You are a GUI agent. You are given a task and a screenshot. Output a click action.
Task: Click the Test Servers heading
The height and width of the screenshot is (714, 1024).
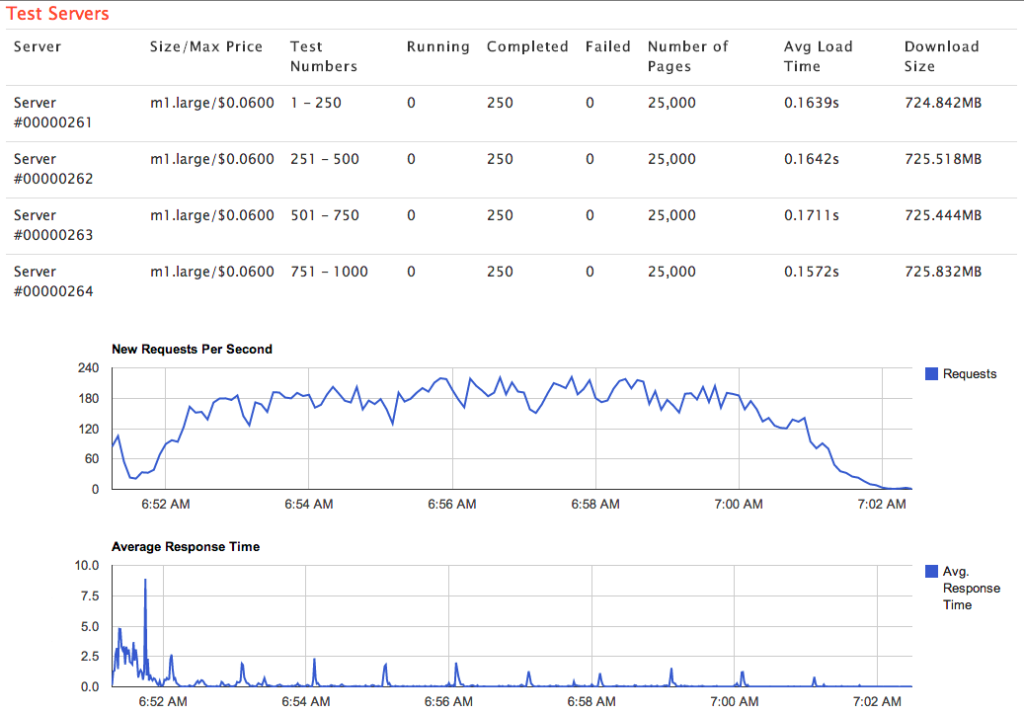(57, 14)
